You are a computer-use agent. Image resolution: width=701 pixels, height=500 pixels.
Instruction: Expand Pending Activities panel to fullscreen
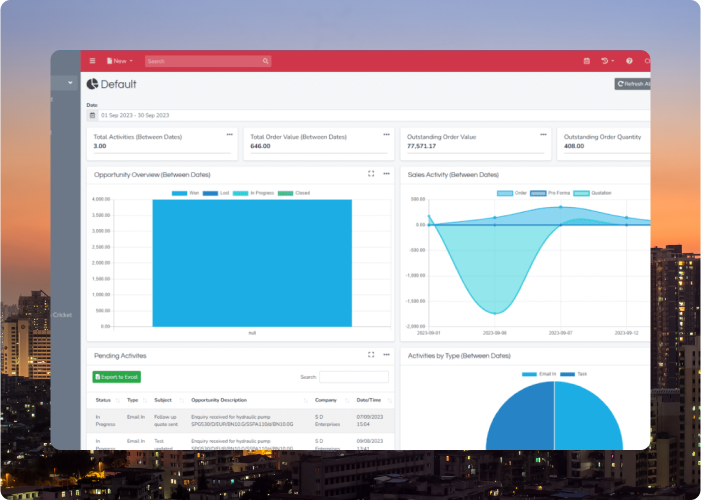coord(371,355)
